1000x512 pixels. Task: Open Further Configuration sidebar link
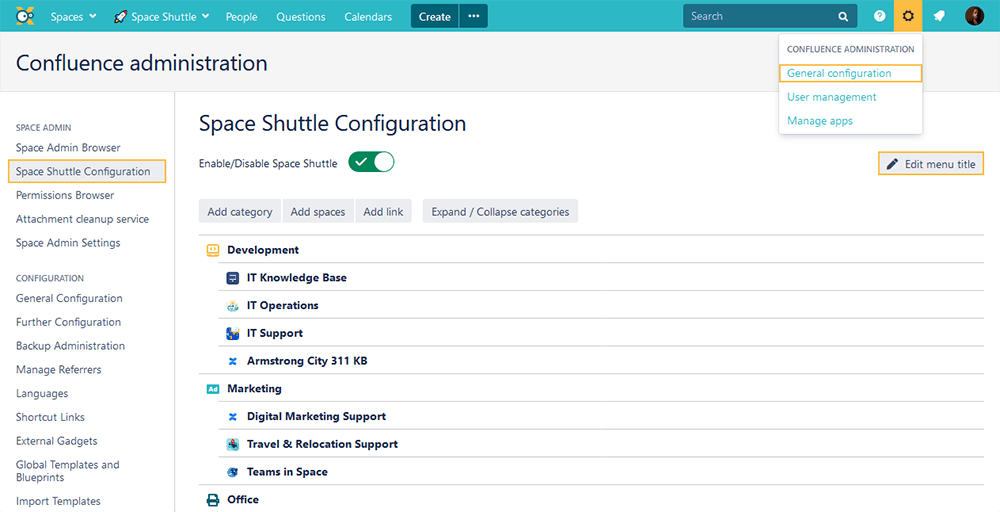68,322
